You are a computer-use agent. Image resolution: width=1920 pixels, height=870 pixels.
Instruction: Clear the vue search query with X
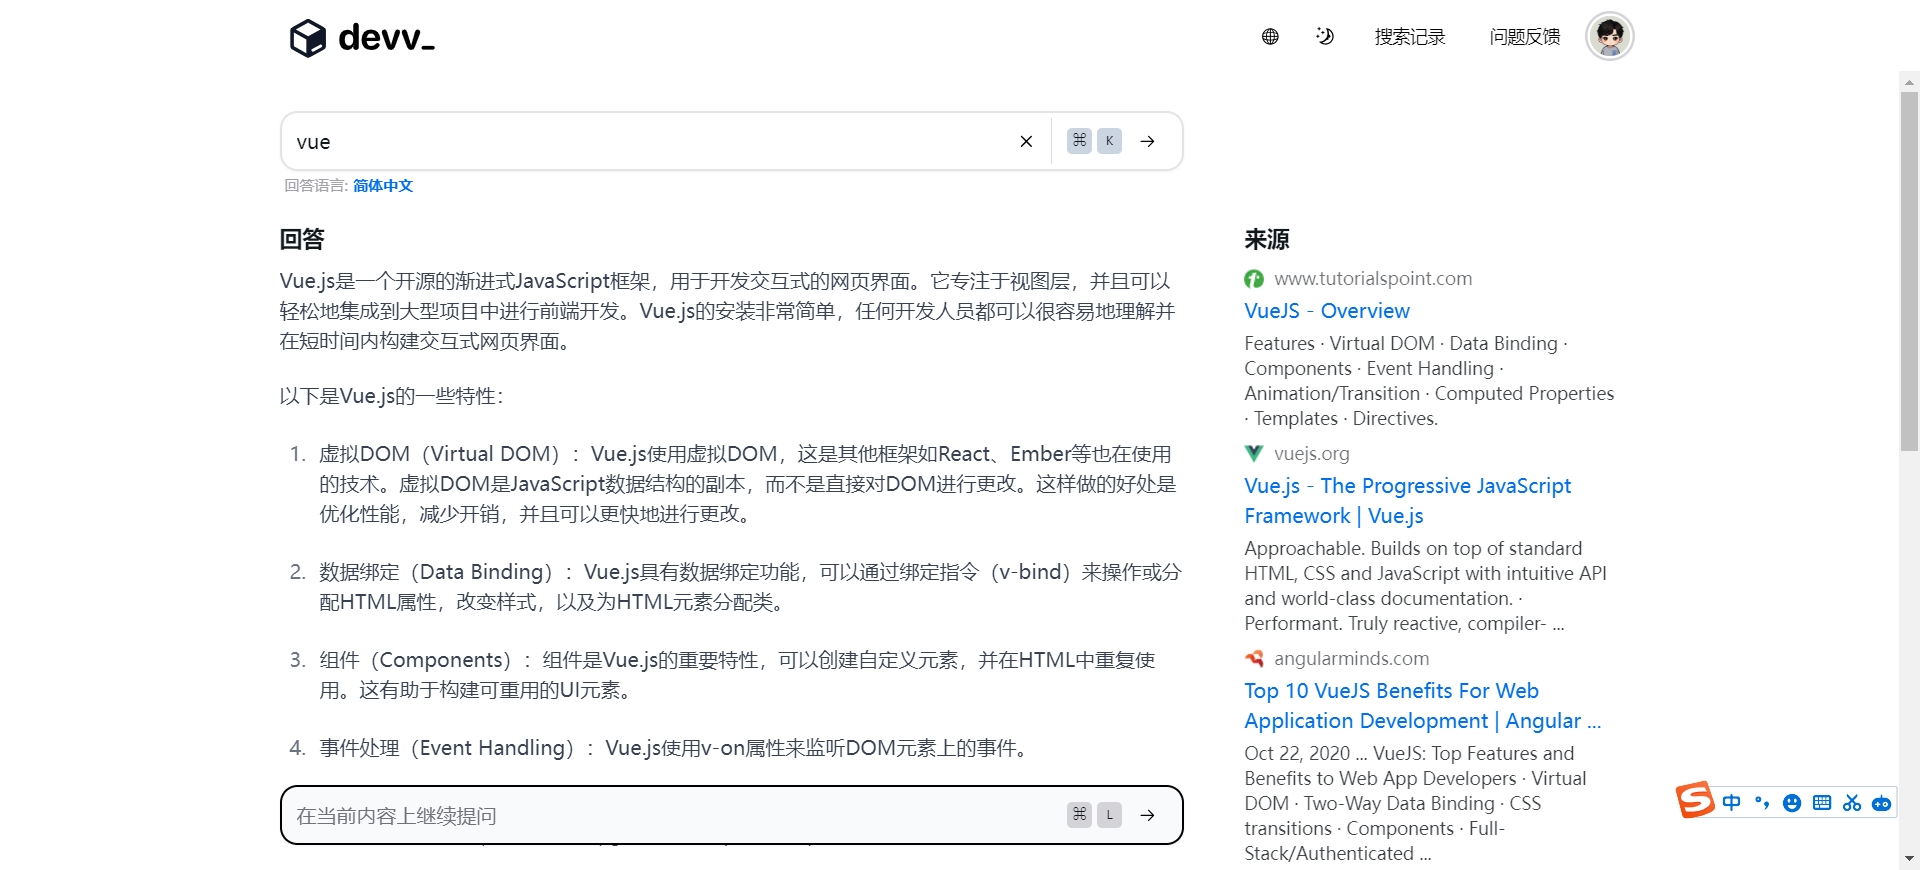[x=1026, y=142]
